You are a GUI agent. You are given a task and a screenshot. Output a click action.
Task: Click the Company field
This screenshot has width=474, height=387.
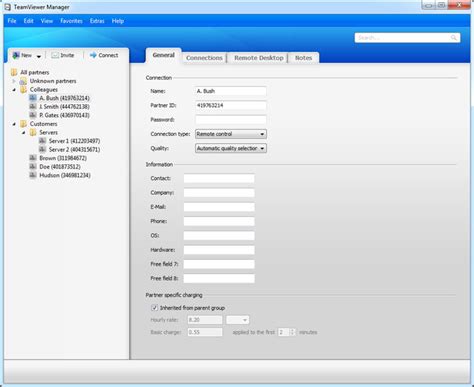pyautogui.click(x=219, y=193)
